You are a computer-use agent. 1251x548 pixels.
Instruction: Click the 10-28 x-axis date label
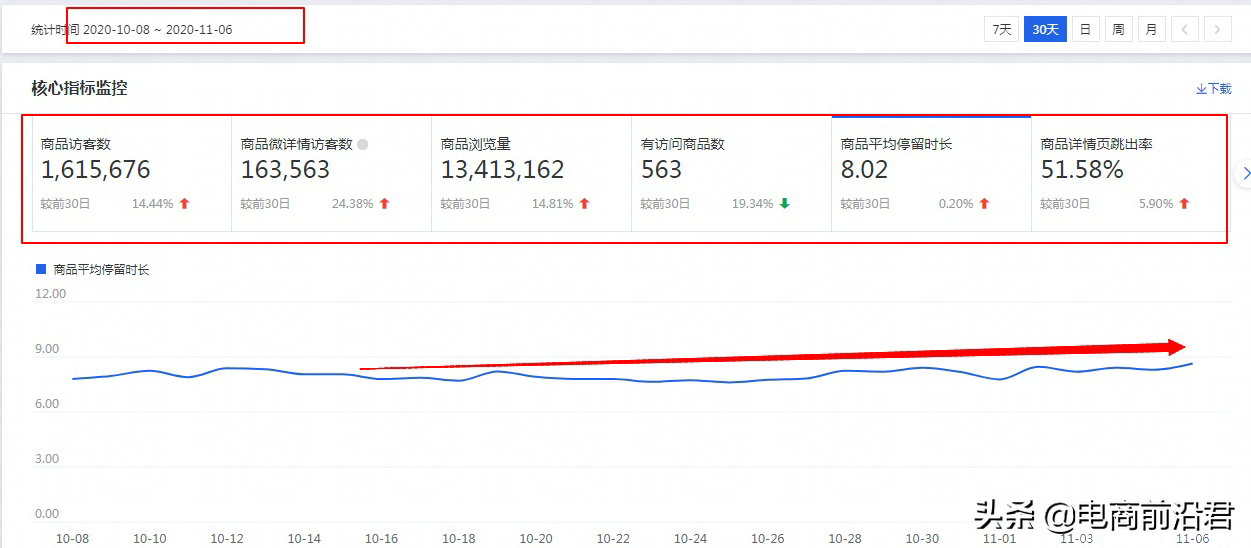coord(845,538)
